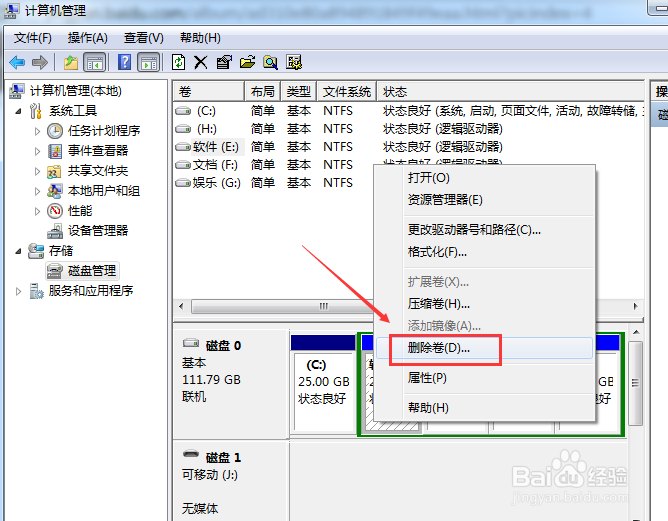668x521 pixels.
Task: Expand Services and Applications (服务和应用程序) arrow
Action: pyautogui.click(x=18, y=291)
